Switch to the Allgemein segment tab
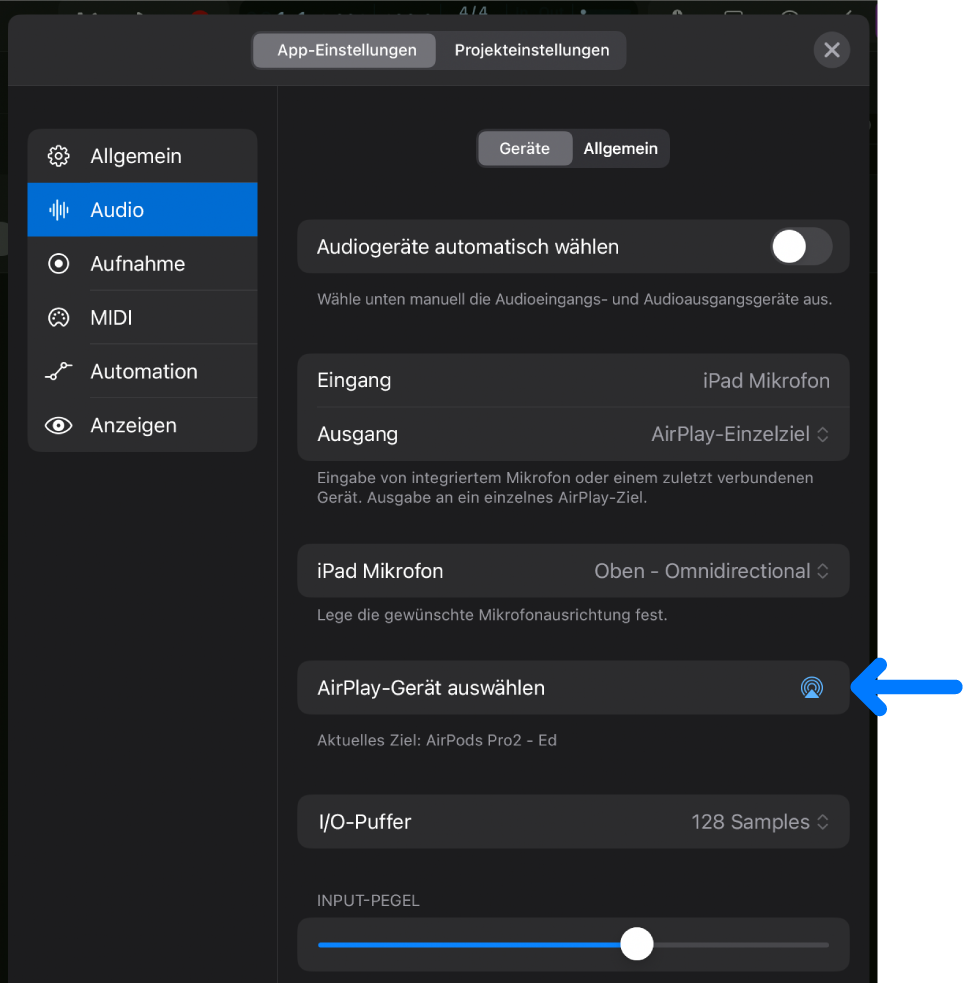This screenshot has width=963, height=984. [620, 149]
